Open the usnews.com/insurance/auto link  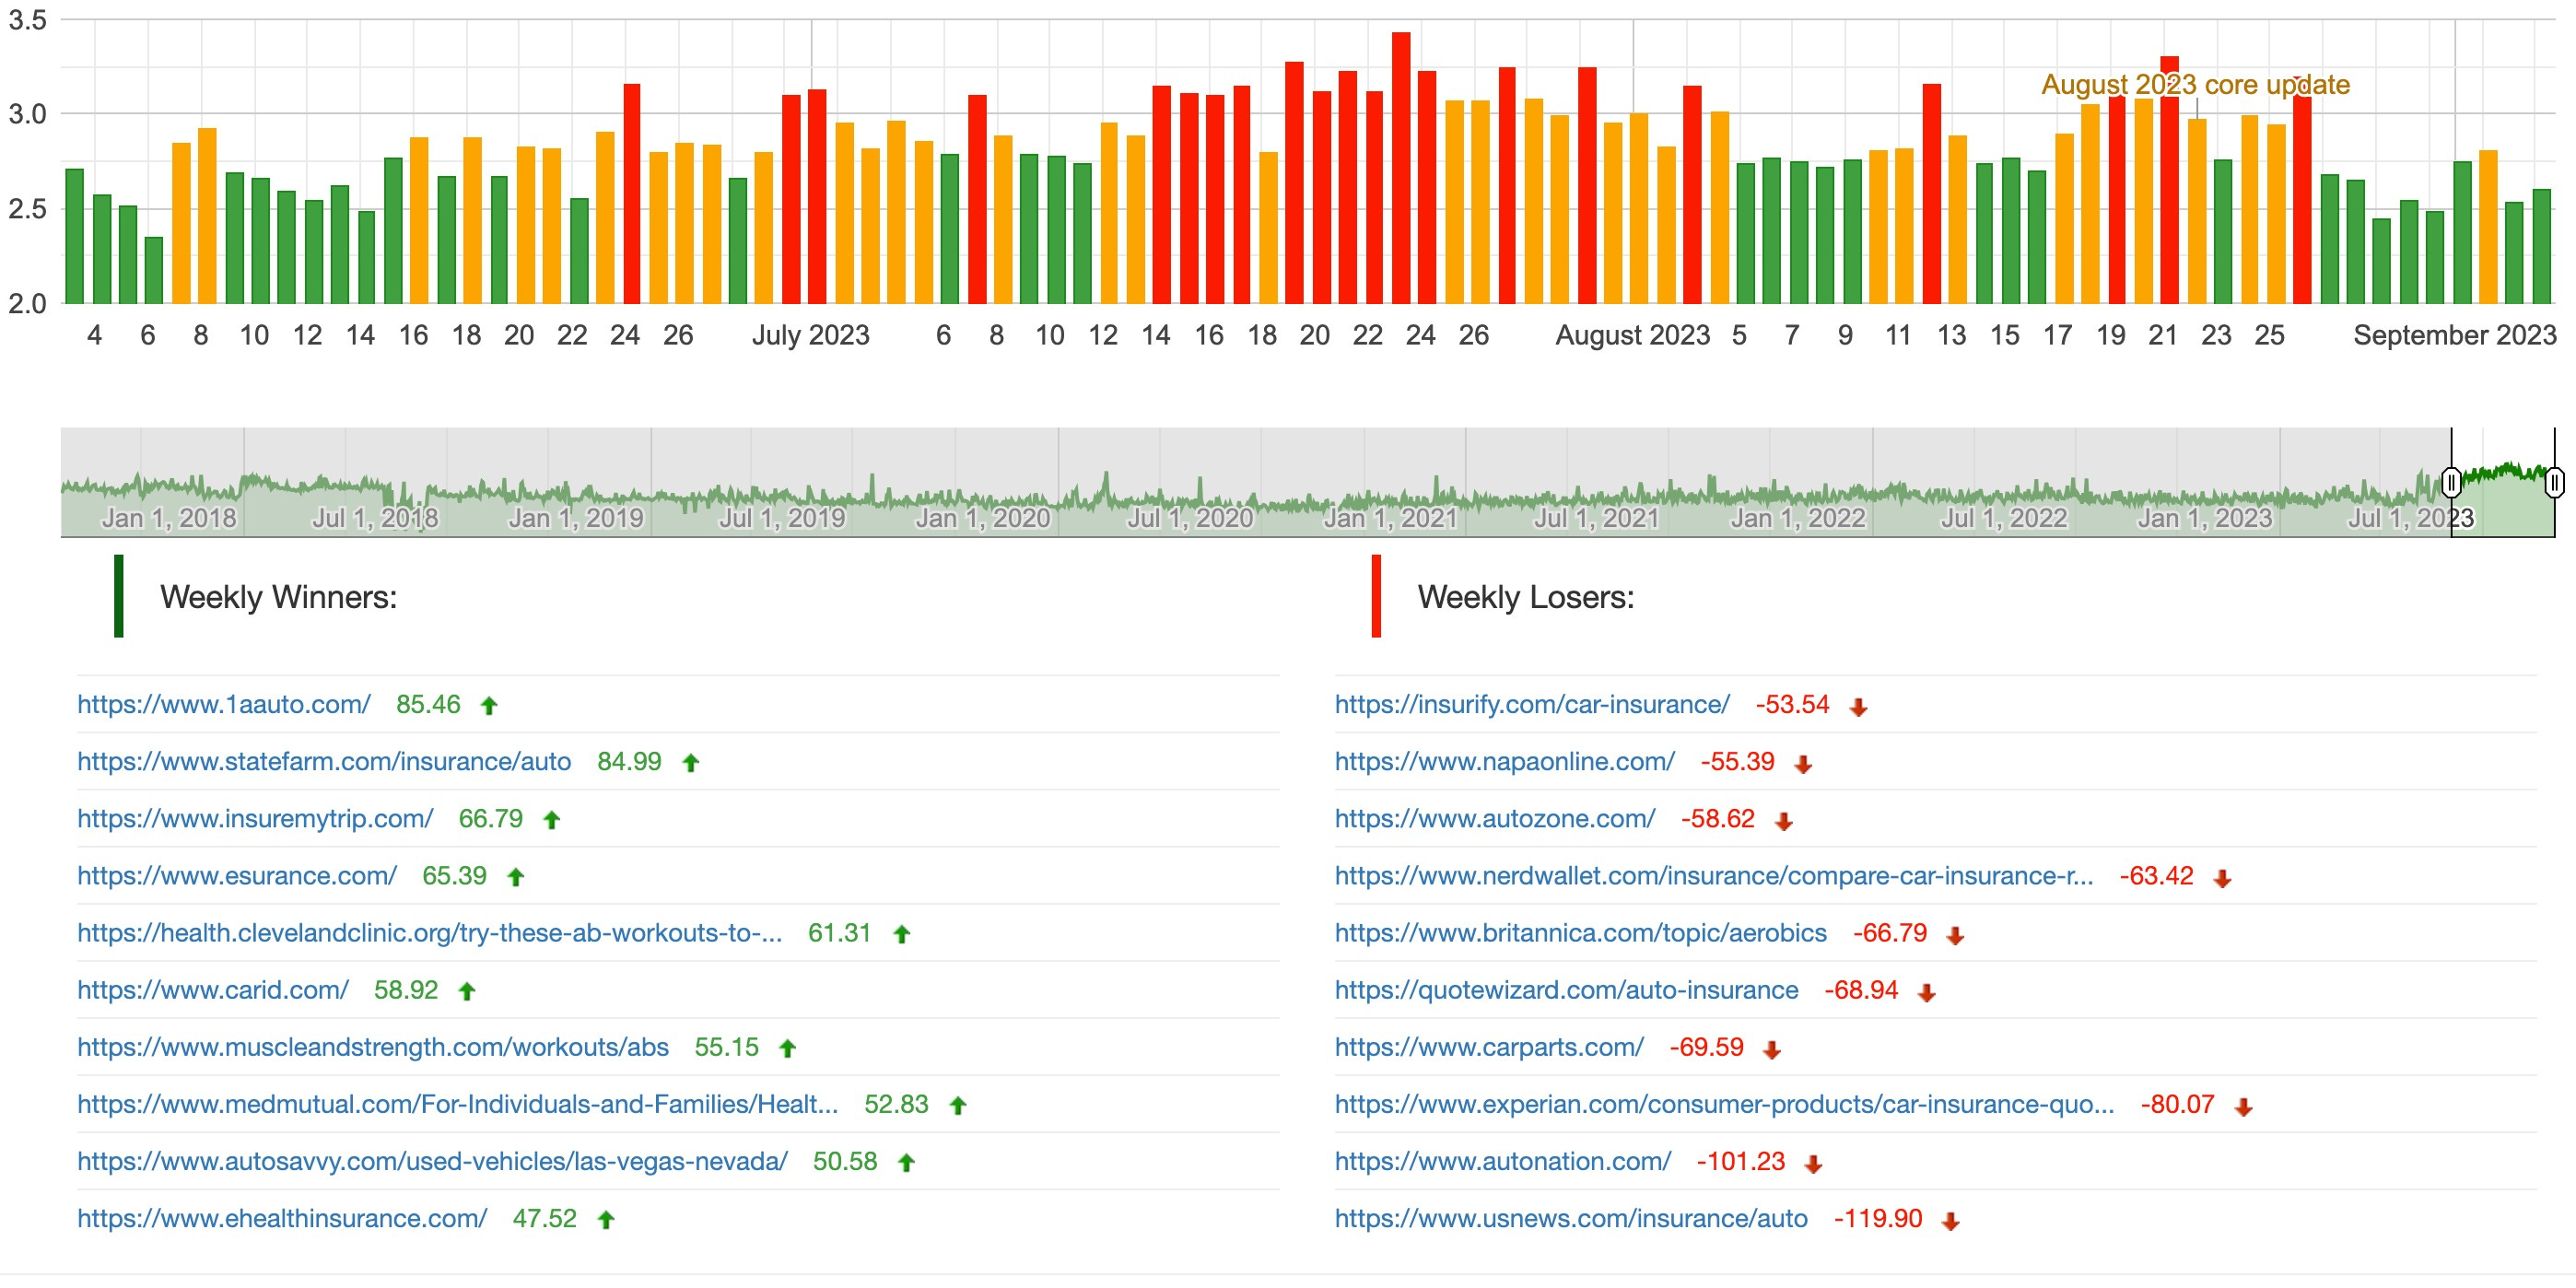[x=1571, y=1218]
